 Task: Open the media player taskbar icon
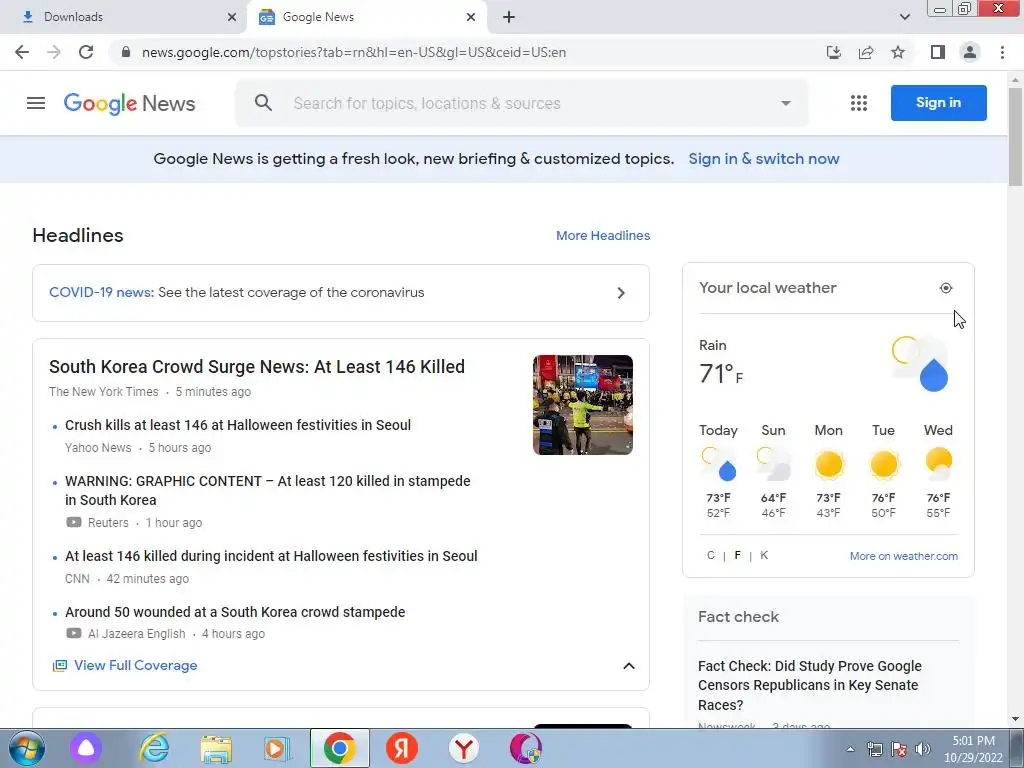click(277, 748)
